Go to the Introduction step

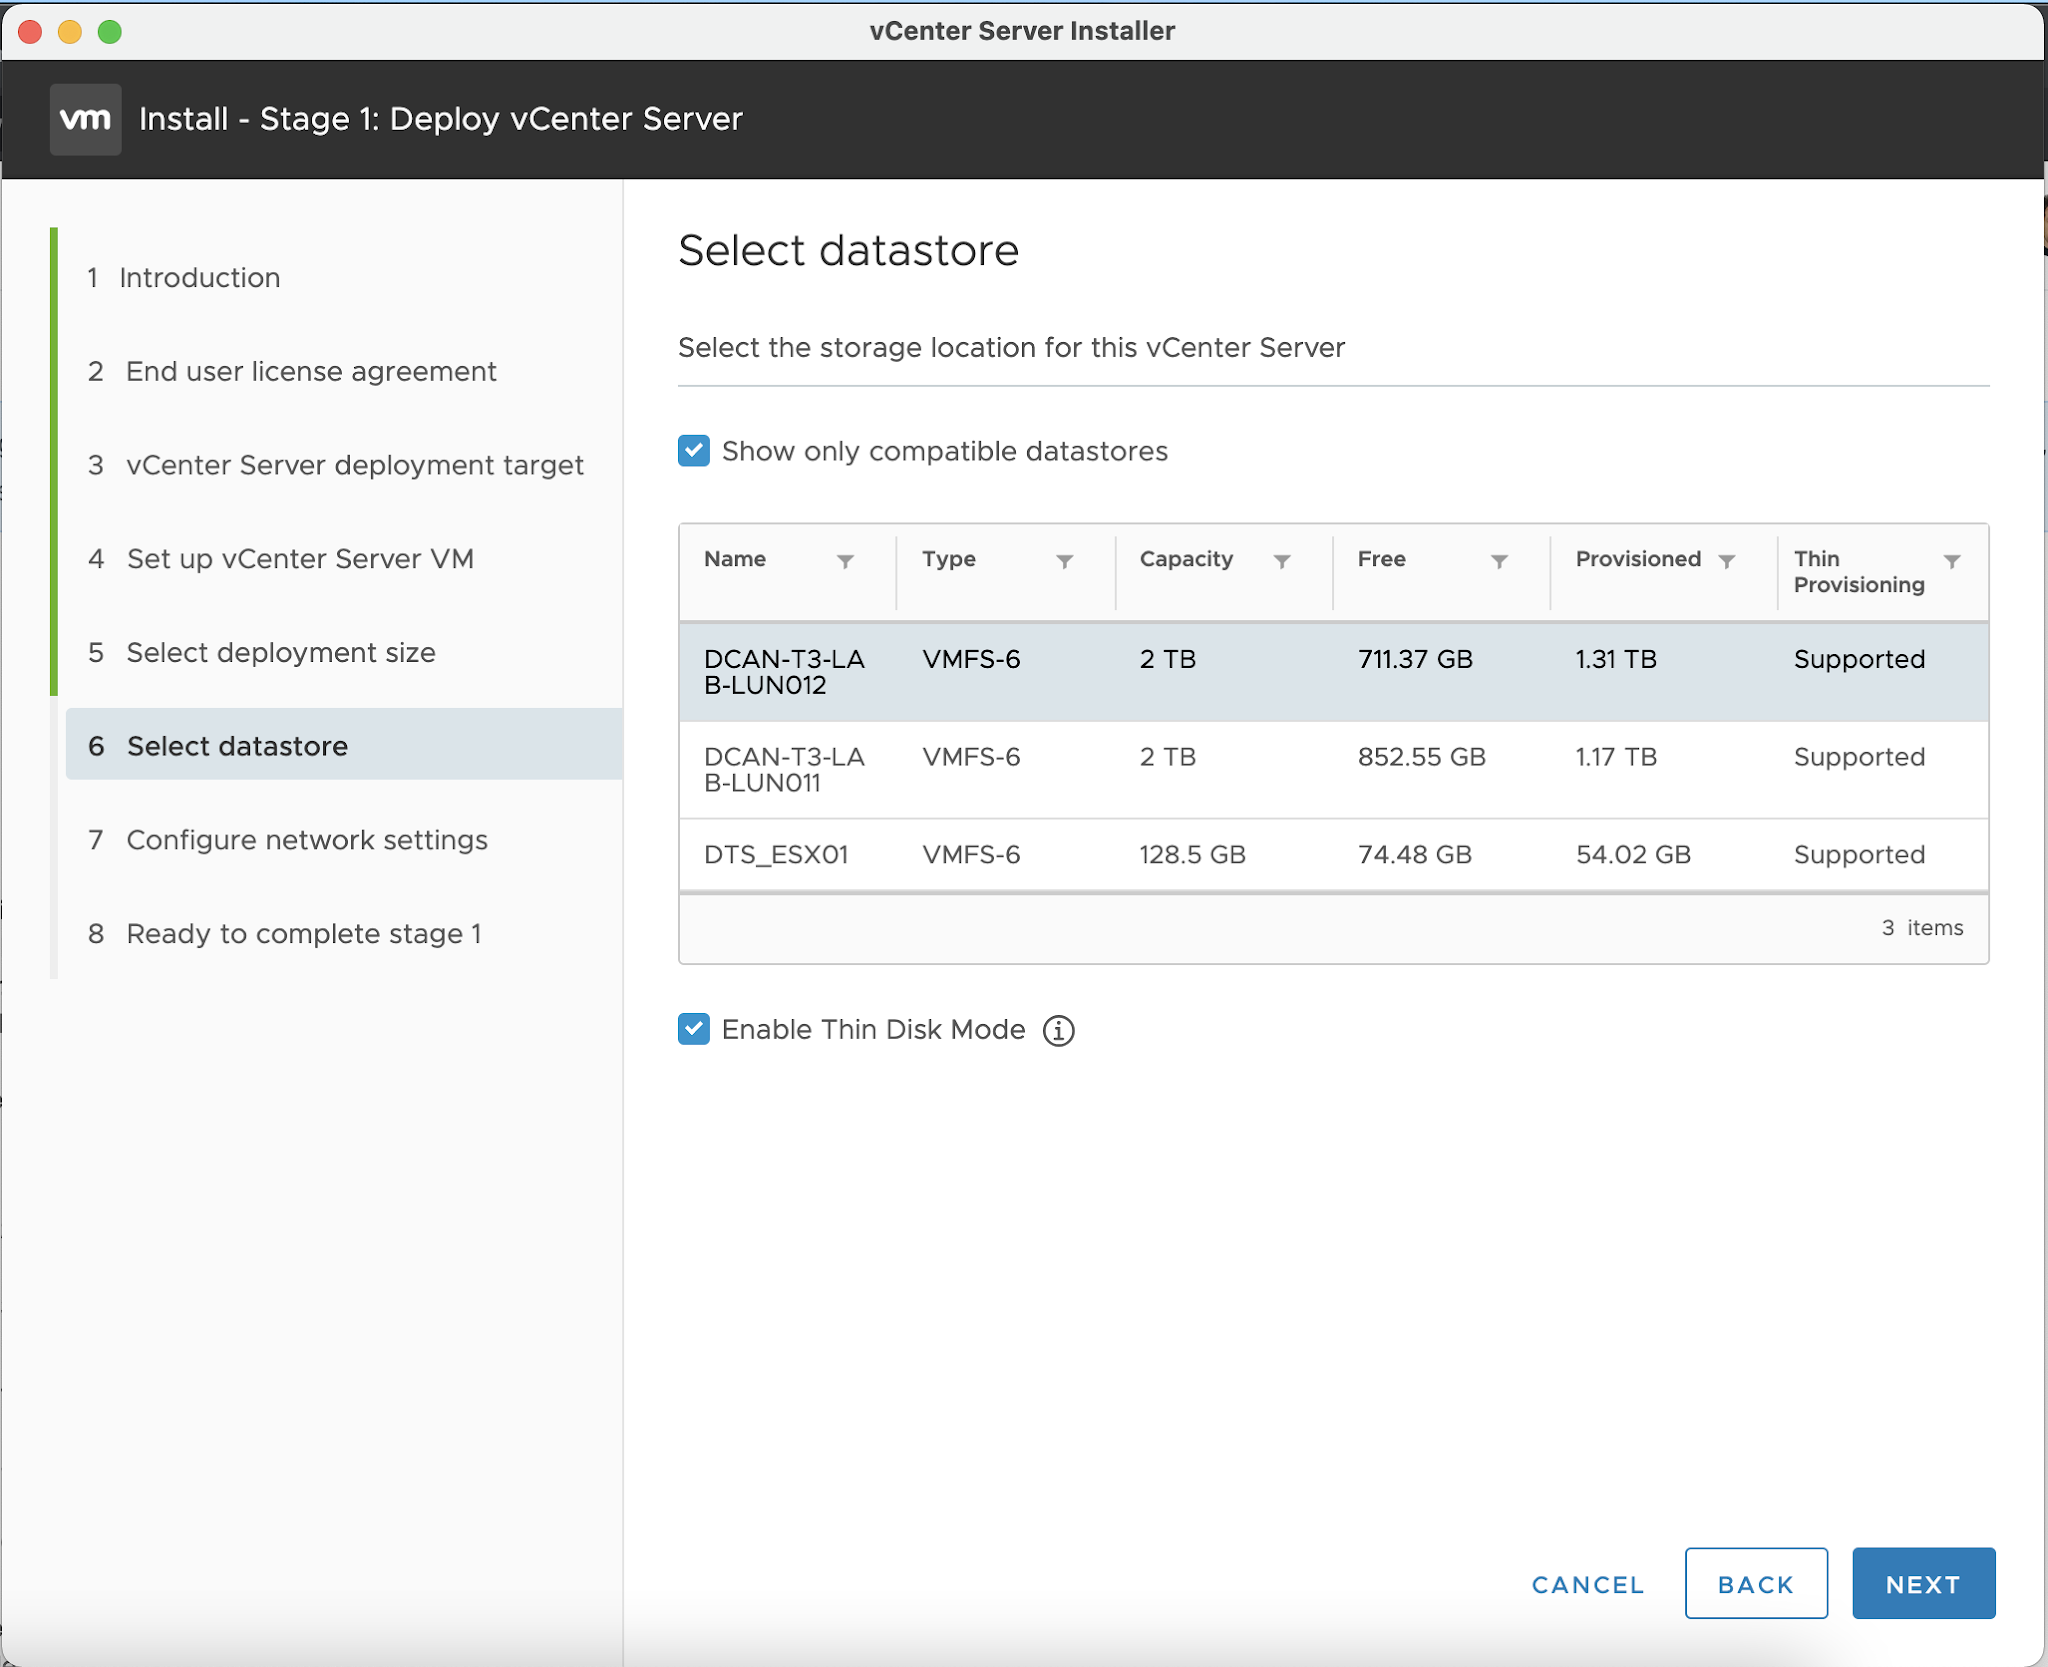(x=199, y=278)
